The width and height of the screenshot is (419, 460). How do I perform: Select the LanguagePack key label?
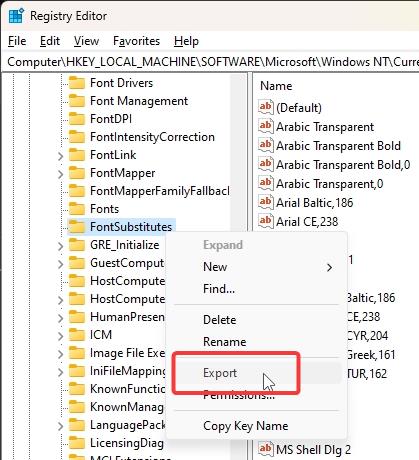128,425
